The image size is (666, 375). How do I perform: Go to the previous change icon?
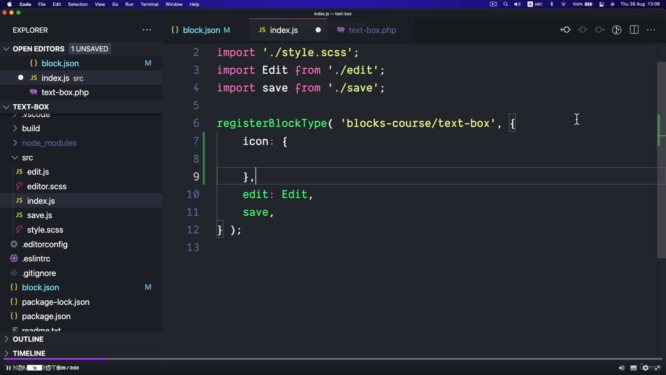(x=565, y=30)
